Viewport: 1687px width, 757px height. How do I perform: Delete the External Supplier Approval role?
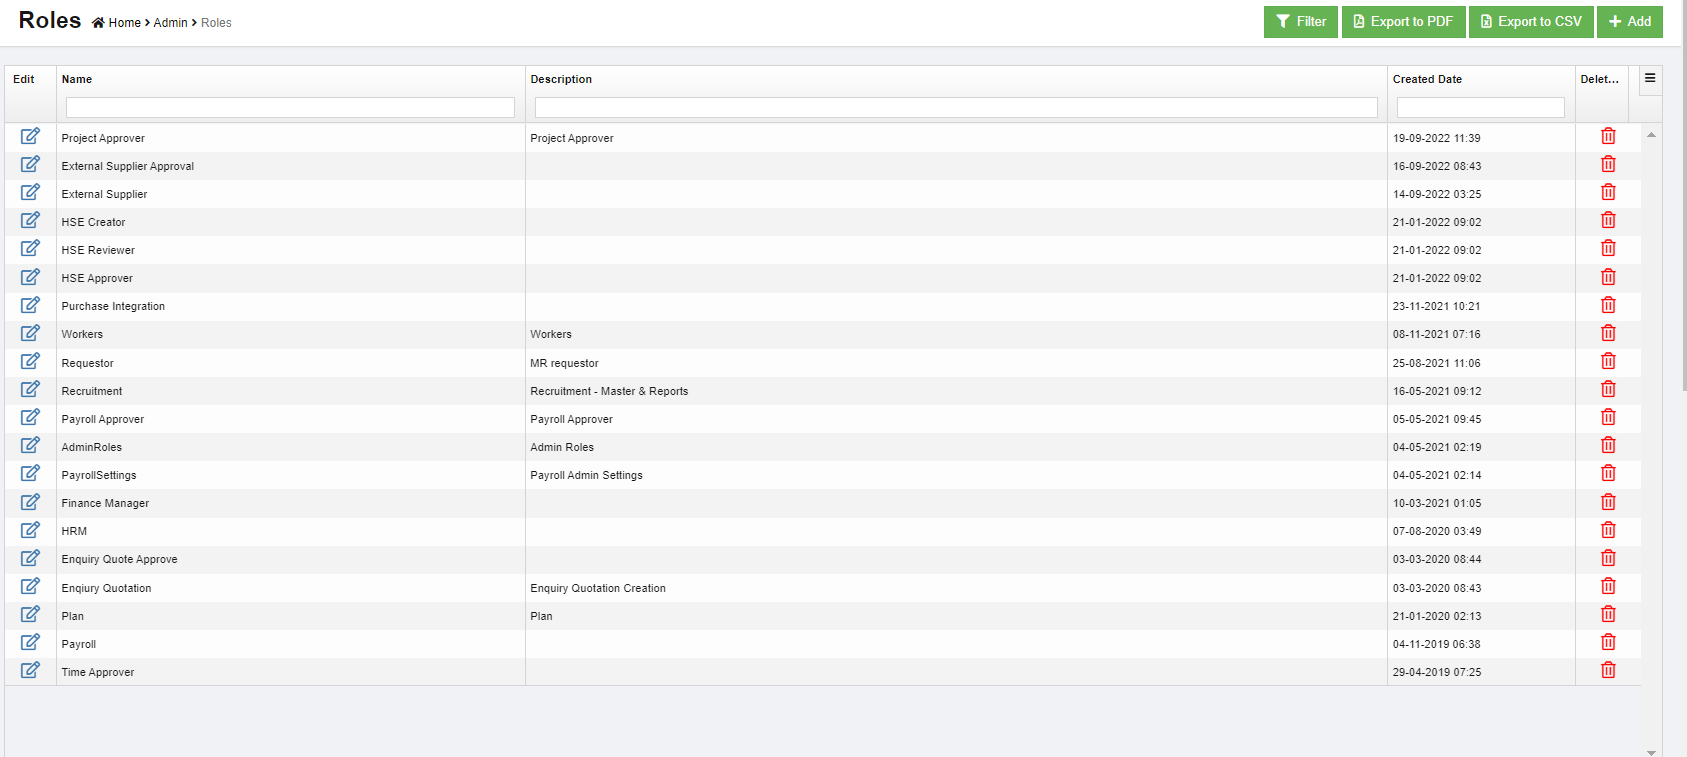[1607, 164]
